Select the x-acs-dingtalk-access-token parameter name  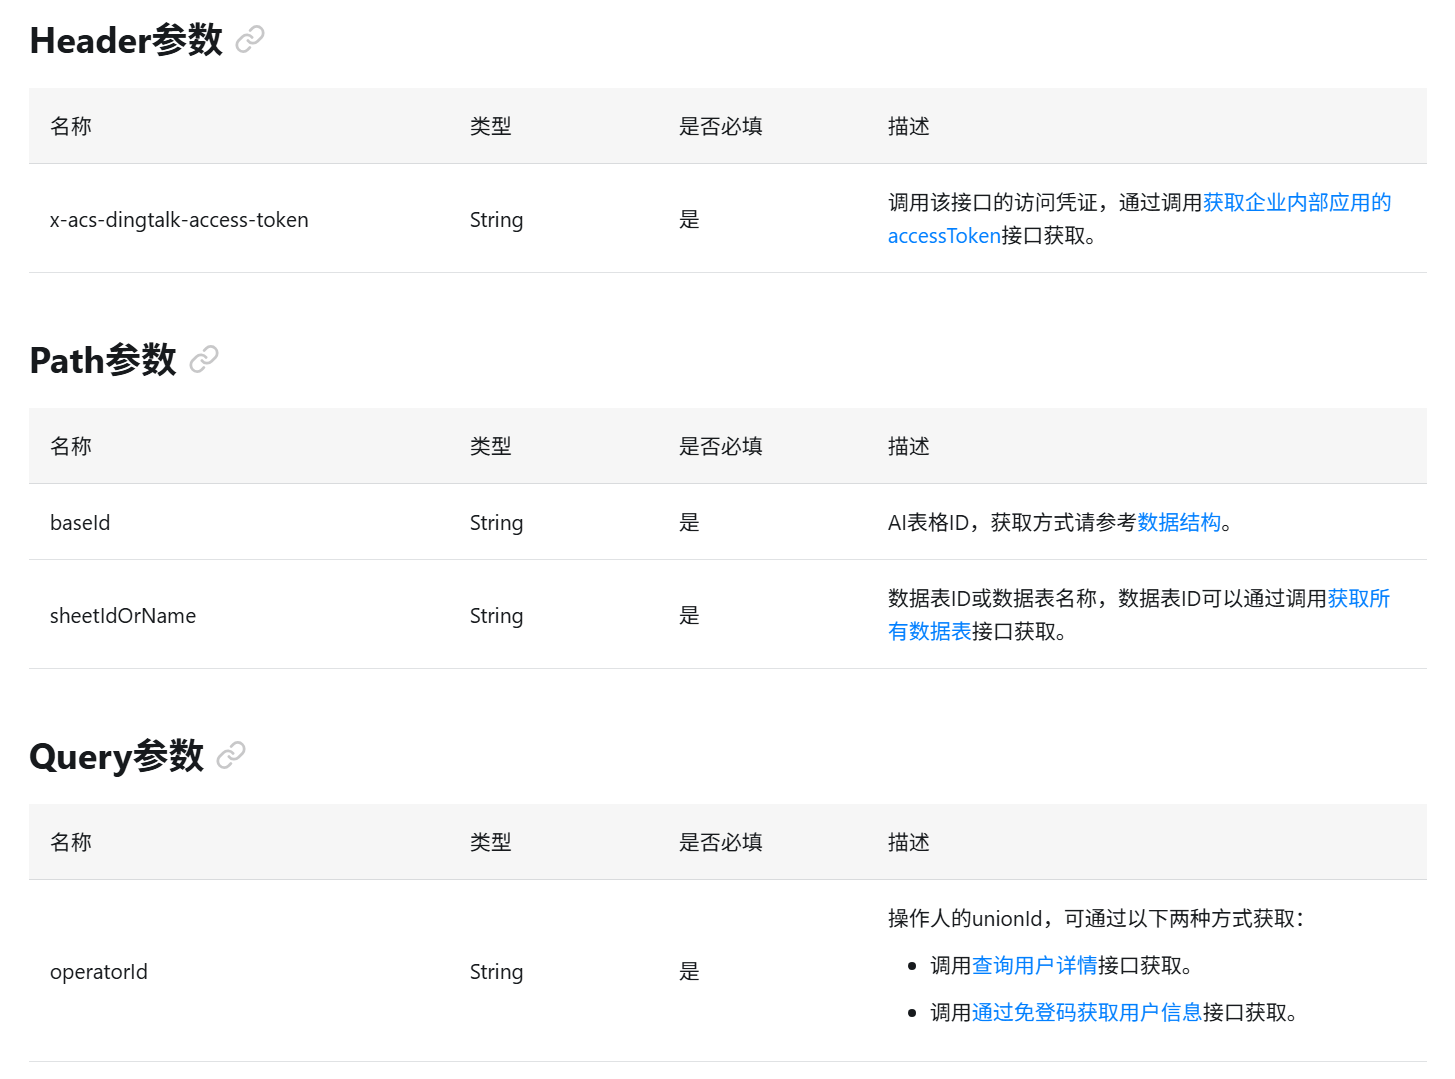click(x=179, y=220)
